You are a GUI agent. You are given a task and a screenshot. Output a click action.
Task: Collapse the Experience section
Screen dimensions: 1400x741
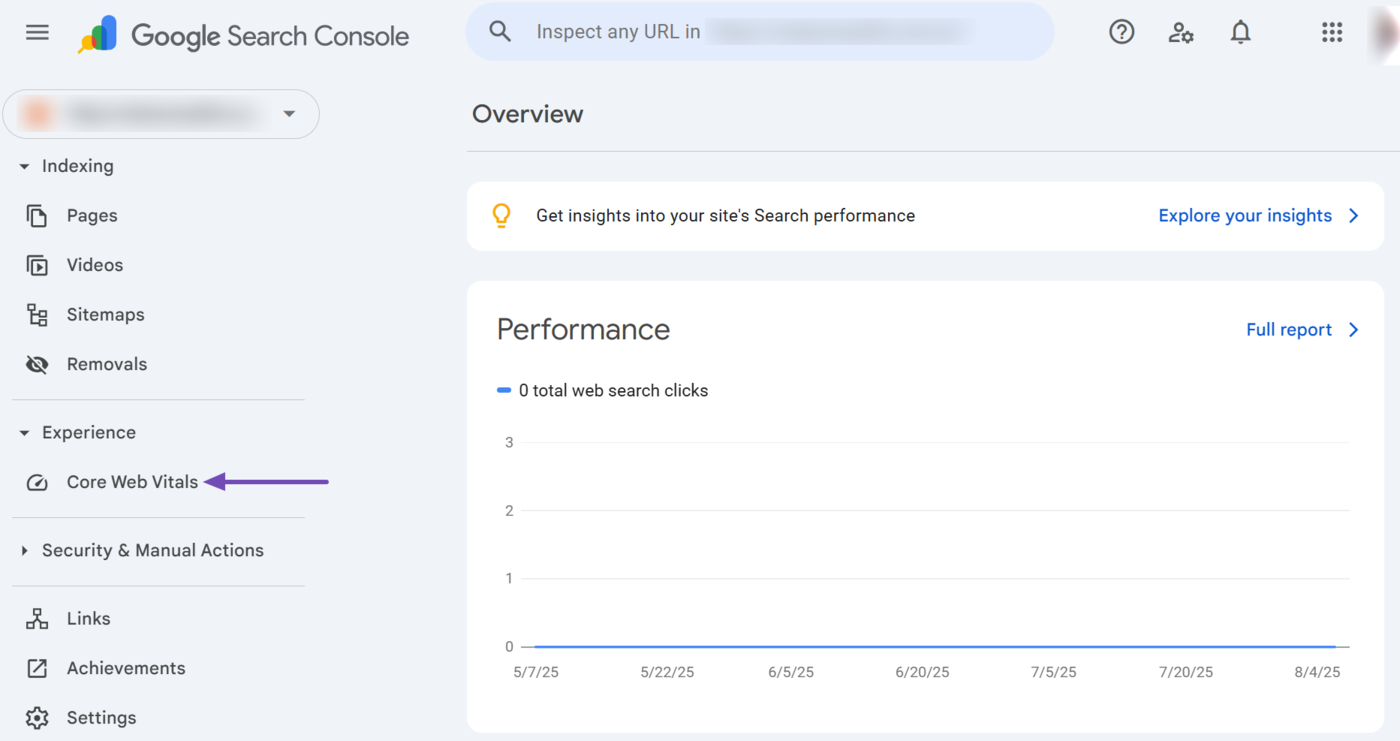(x=25, y=433)
